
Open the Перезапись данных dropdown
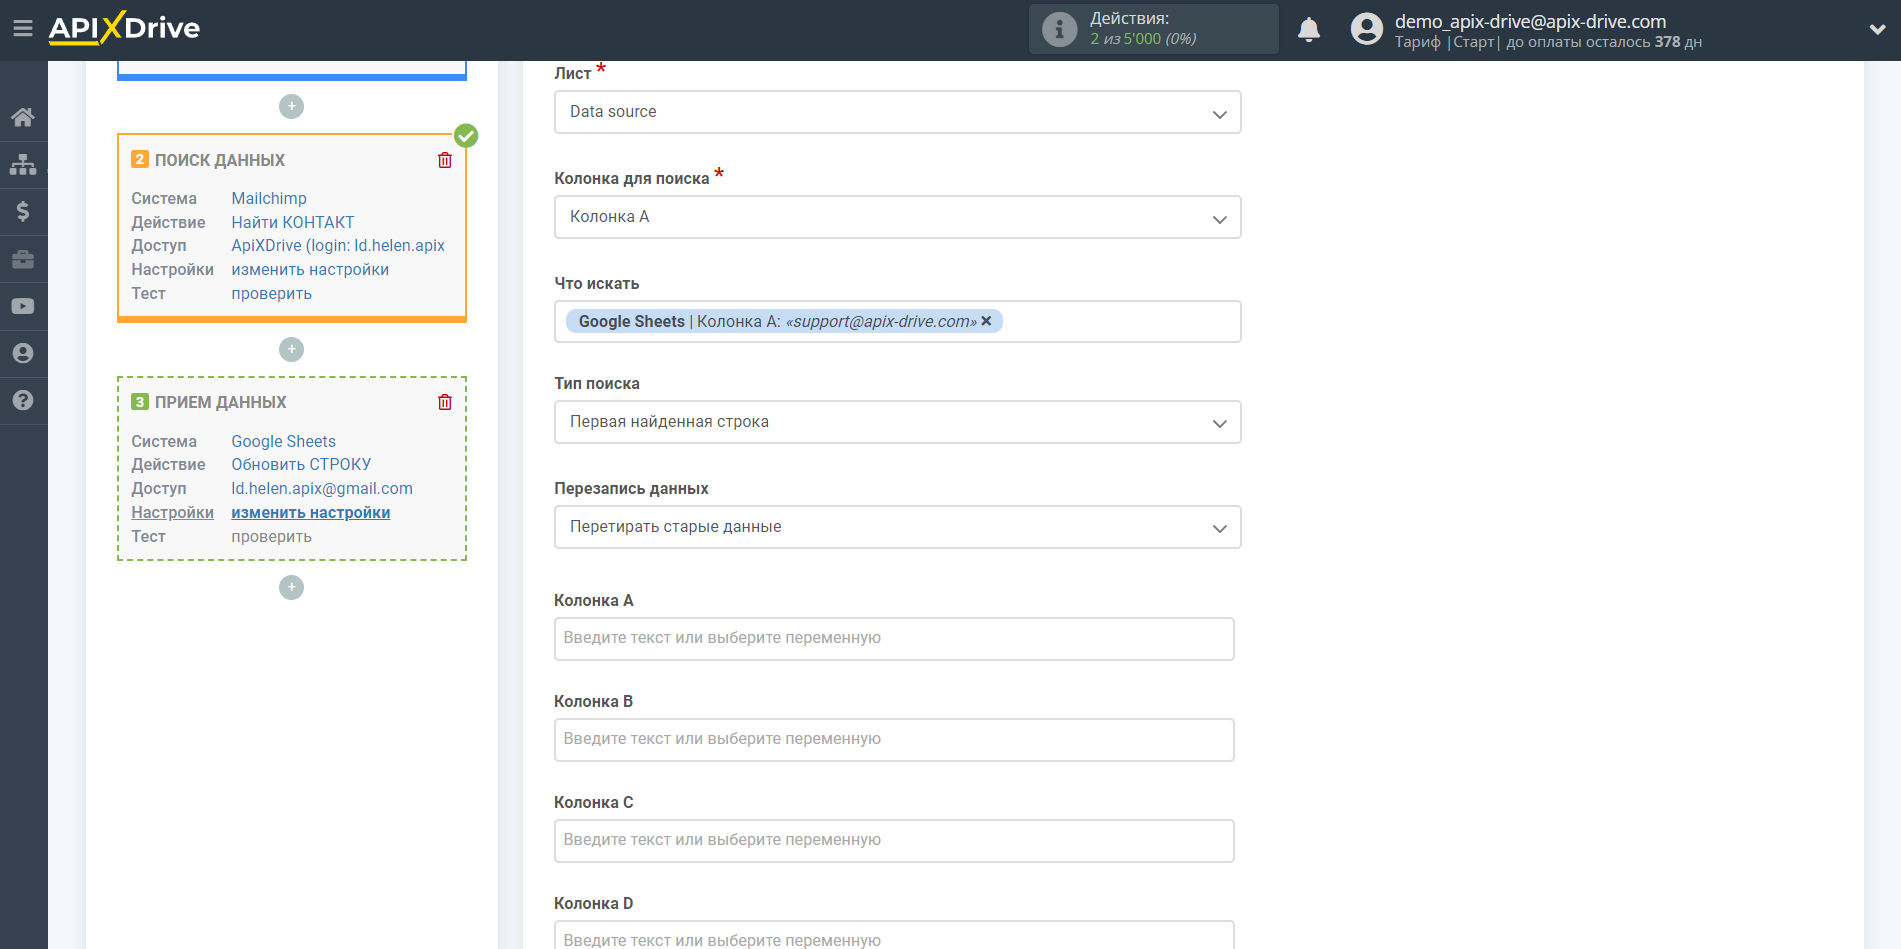(897, 527)
